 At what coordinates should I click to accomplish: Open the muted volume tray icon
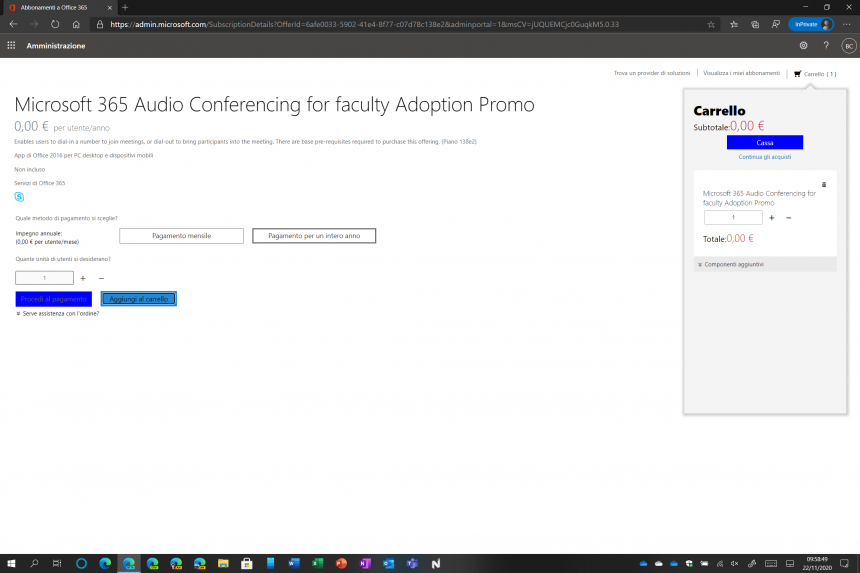pos(735,564)
